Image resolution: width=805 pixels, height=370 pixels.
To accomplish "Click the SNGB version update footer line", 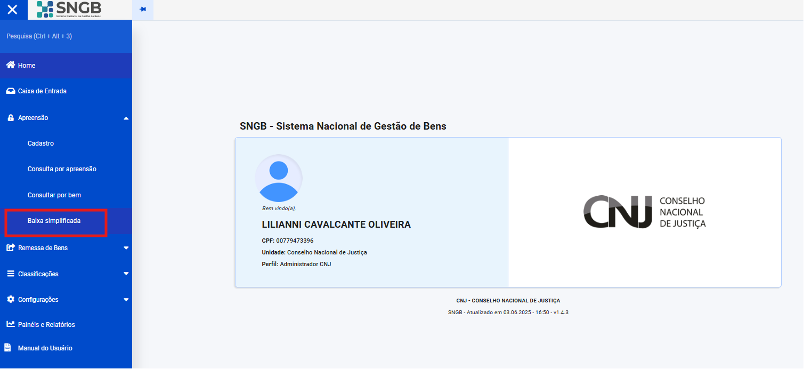I will tap(508, 312).
